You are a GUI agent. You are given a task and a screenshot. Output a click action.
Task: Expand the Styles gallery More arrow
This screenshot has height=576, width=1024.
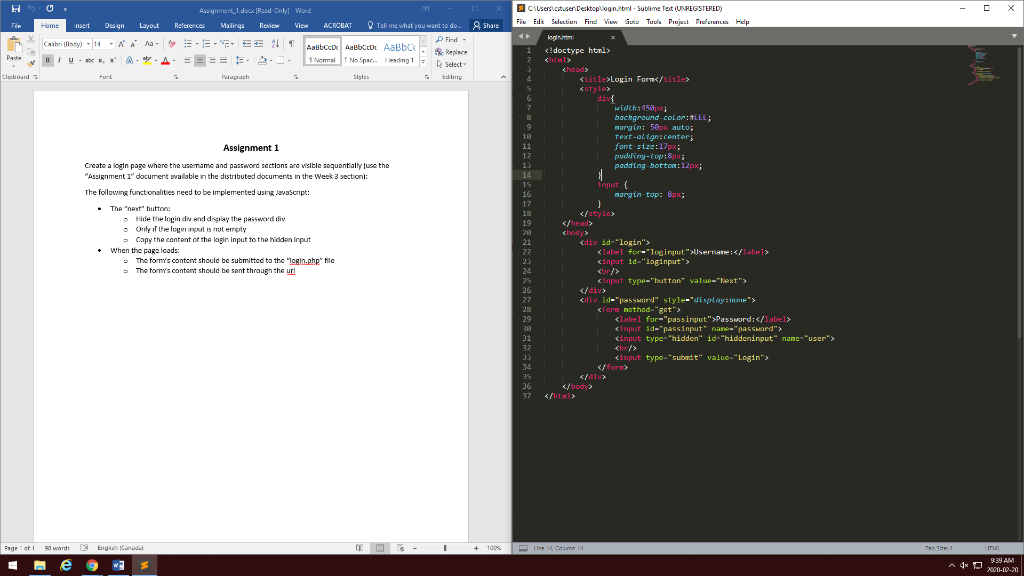pos(423,63)
